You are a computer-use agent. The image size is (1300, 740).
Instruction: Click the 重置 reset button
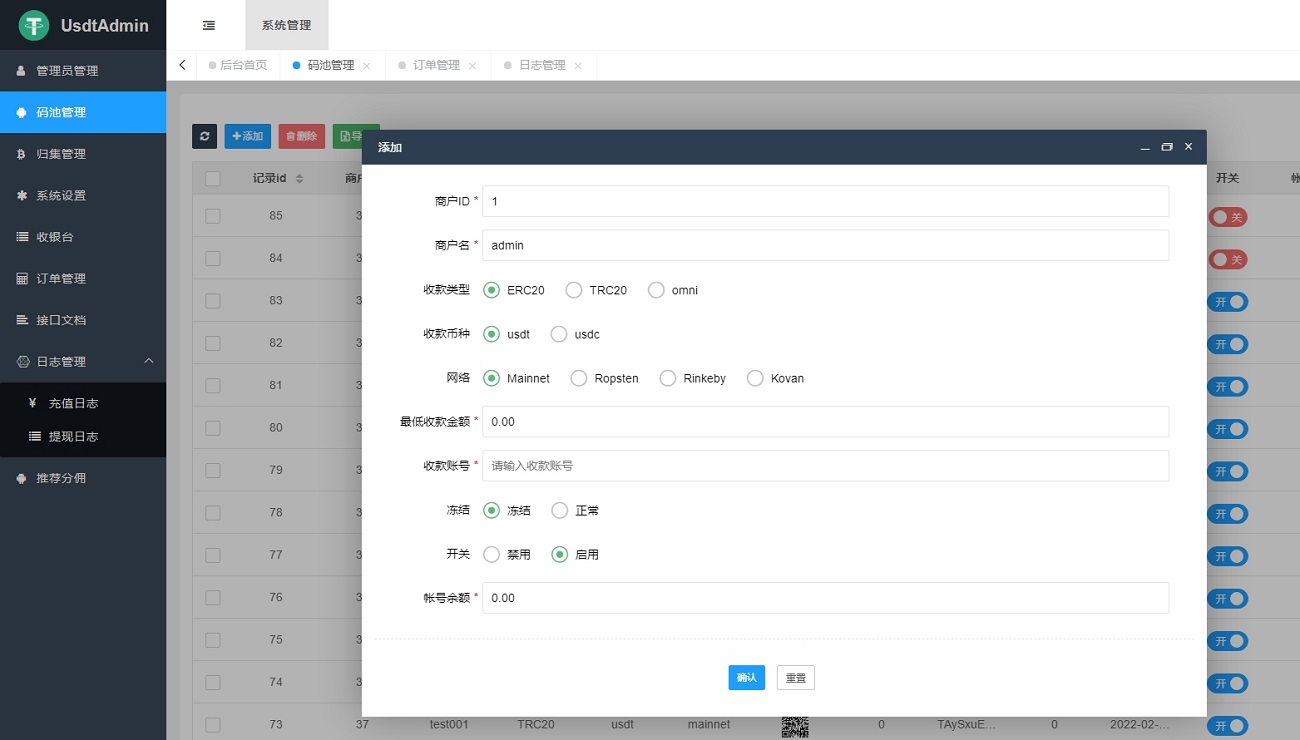point(795,677)
